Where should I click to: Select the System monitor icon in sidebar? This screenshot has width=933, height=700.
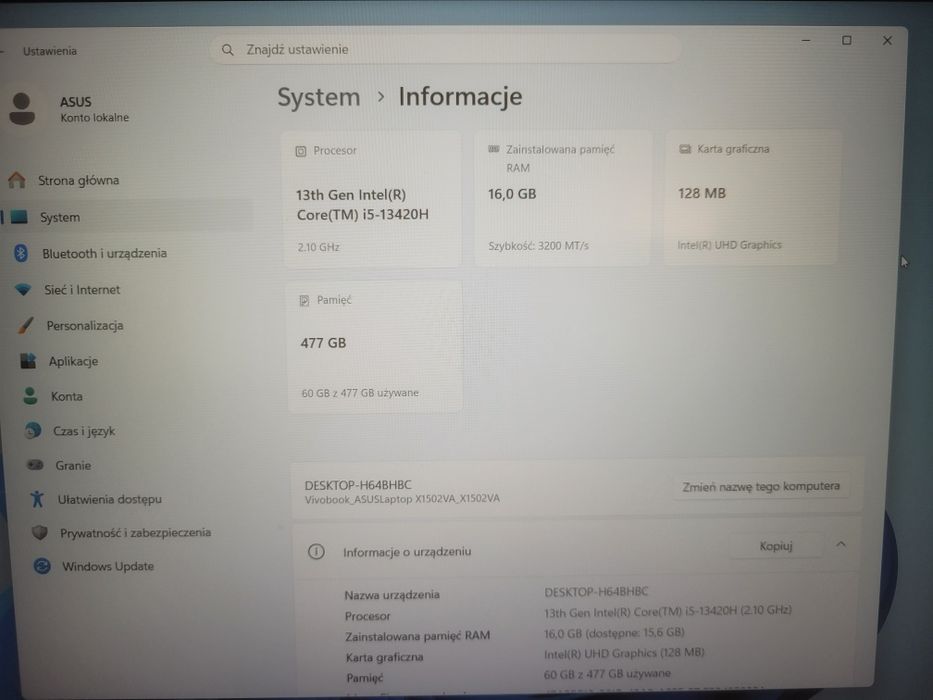point(19,217)
